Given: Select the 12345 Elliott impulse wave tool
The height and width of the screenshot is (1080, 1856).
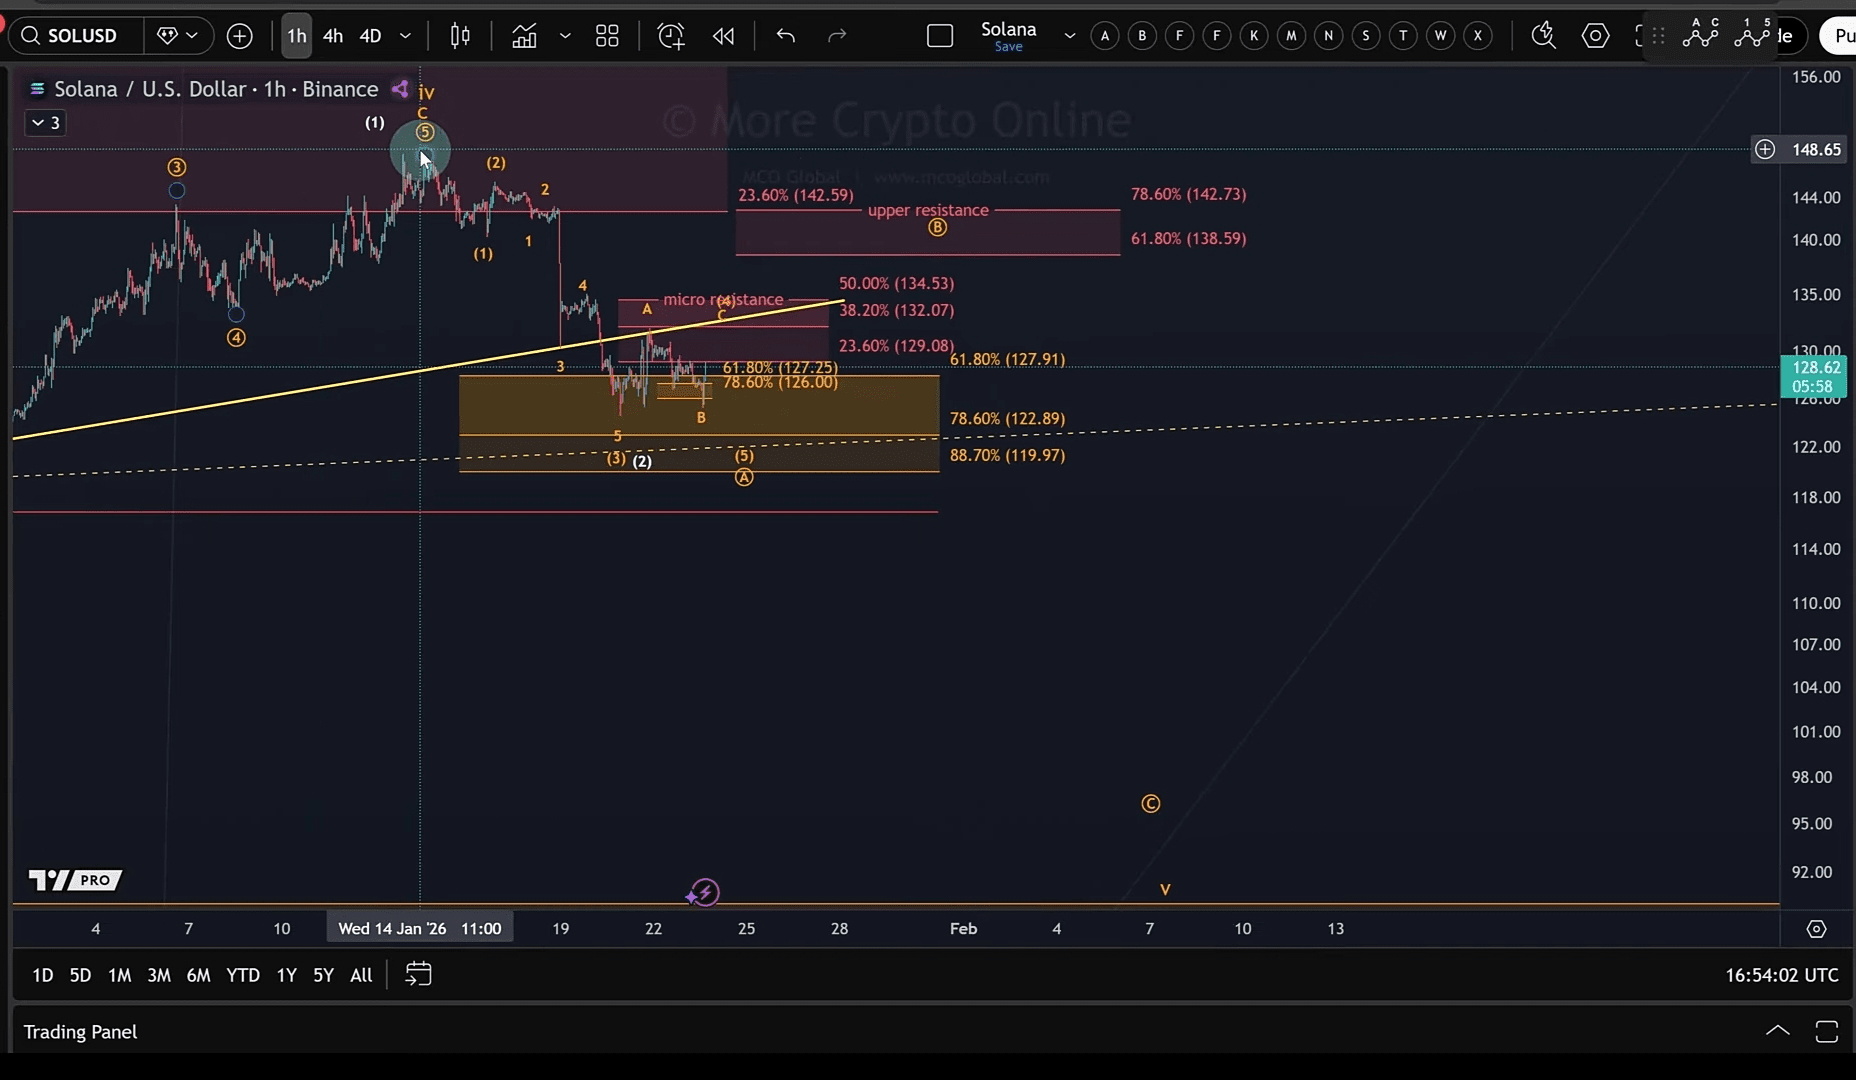Looking at the screenshot, I should 1752,33.
